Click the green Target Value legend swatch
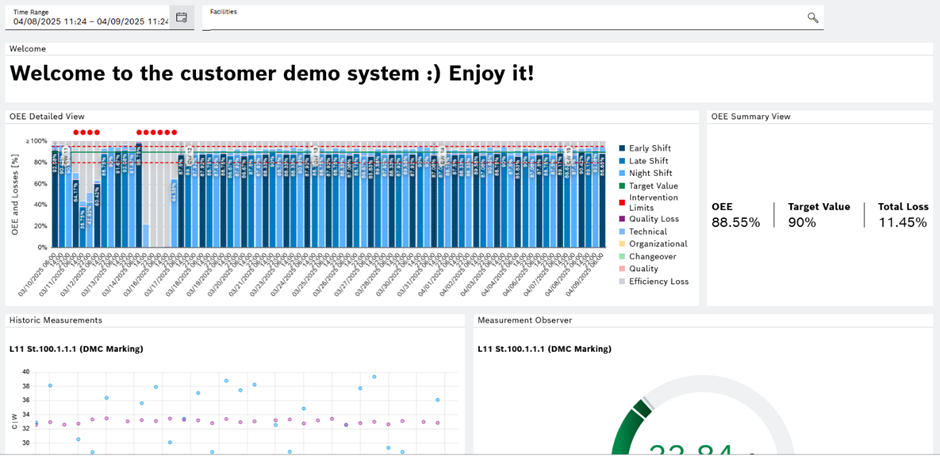 point(622,186)
